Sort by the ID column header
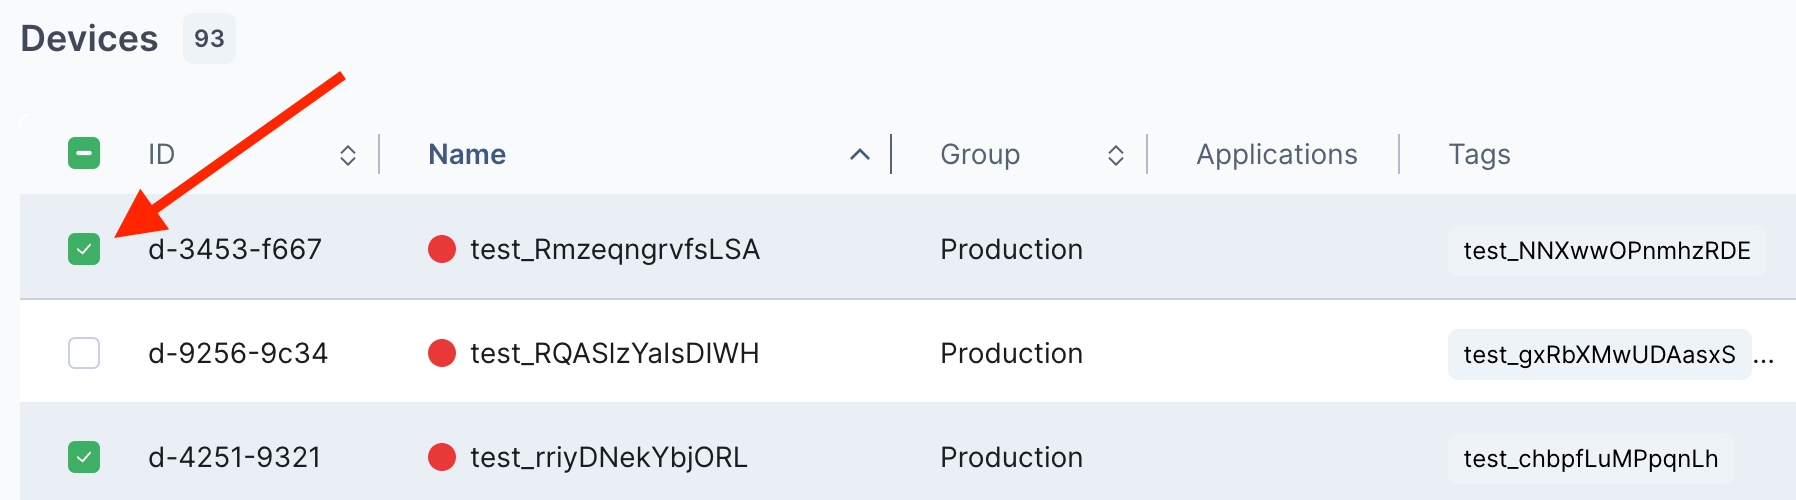This screenshot has width=1796, height=500. tap(162, 154)
